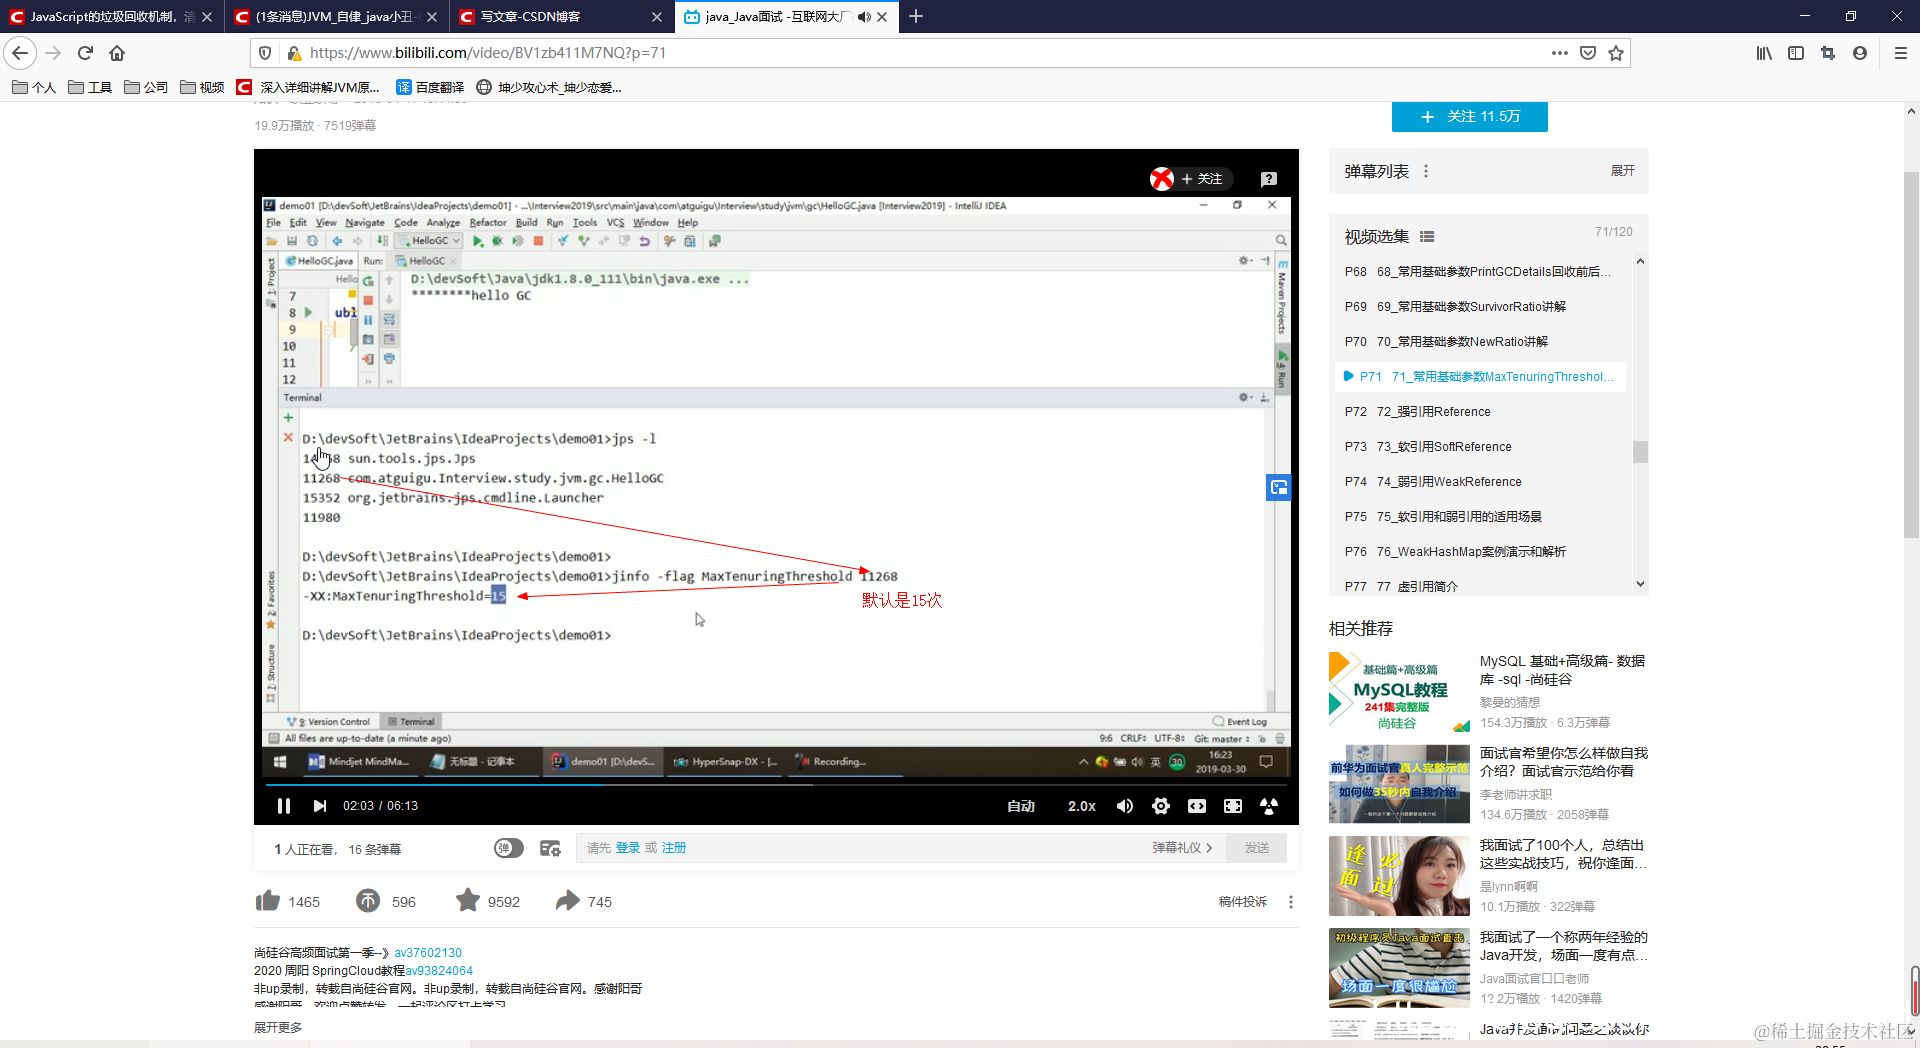Save page to Pocket icon
The width and height of the screenshot is (1920, 1048).
point(1588,53)
